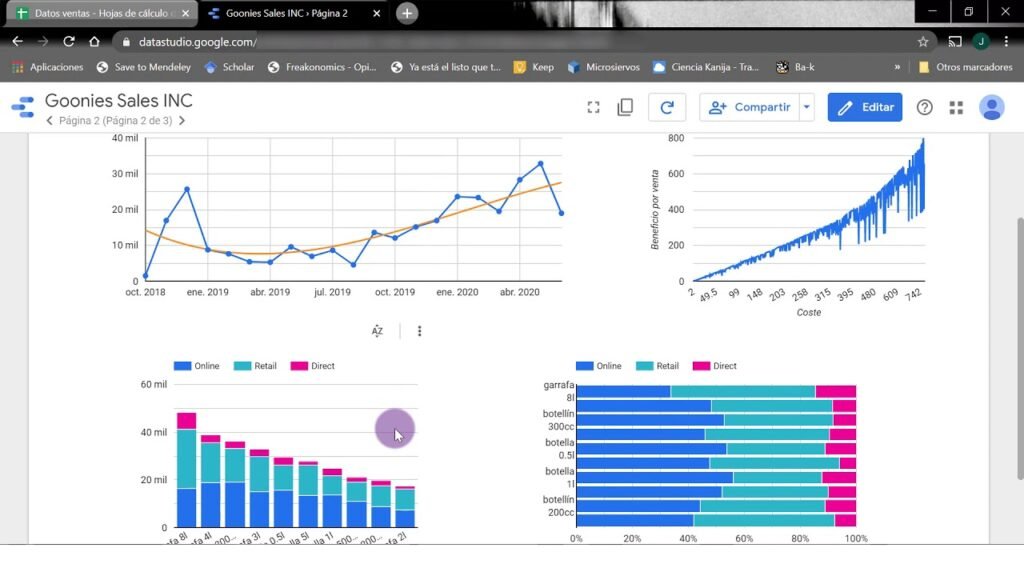Screen dimensions: 1024x576
Task: Open chart three-dot options menu
Action: click(x=419, y=331)
